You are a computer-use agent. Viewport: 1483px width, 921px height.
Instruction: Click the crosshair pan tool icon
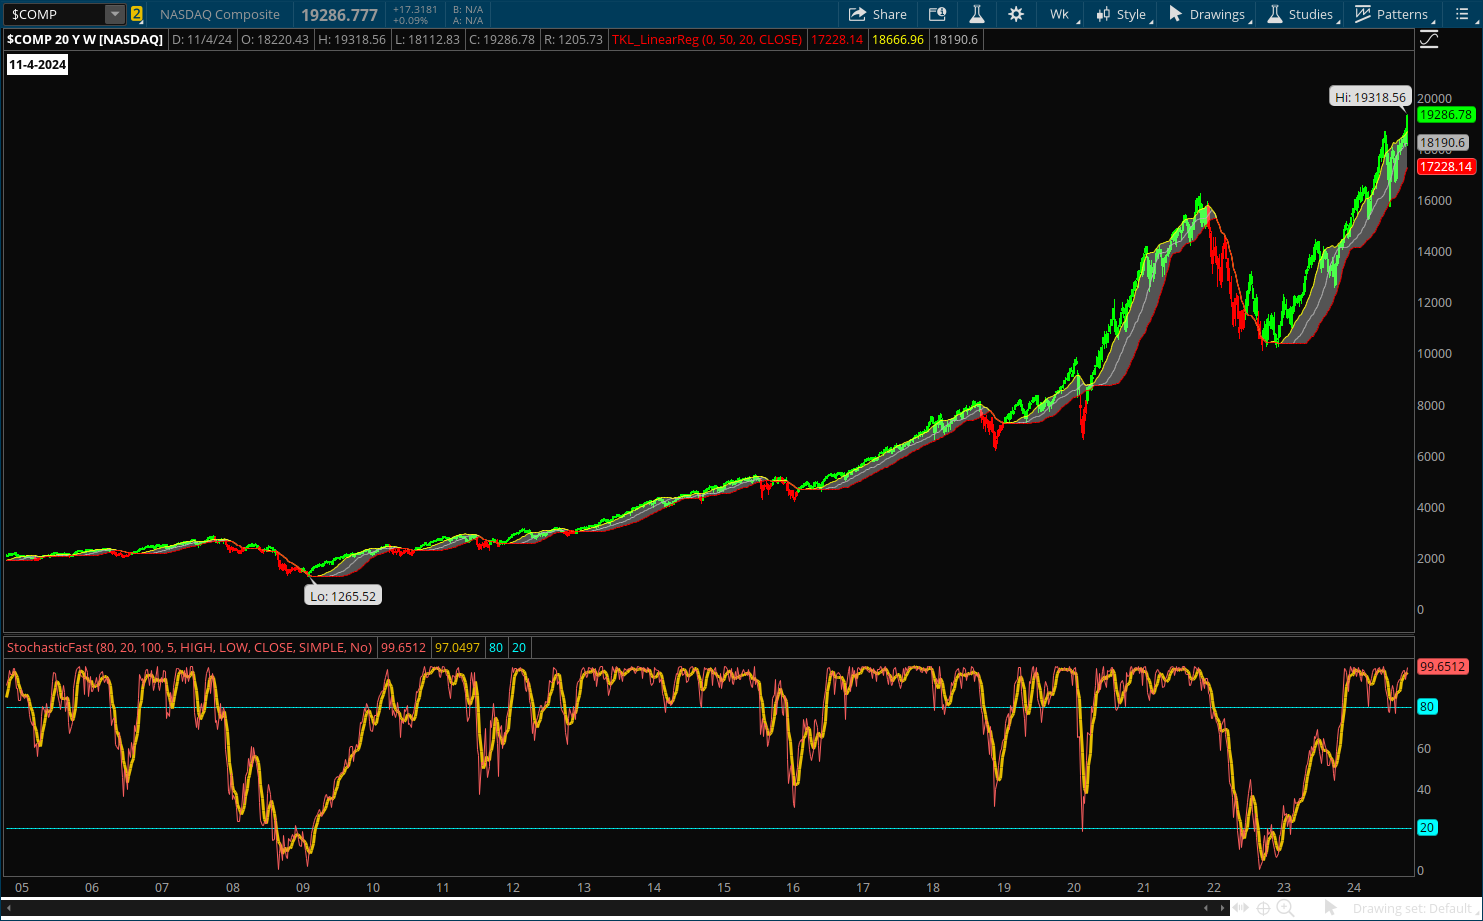pos(1263,908)
